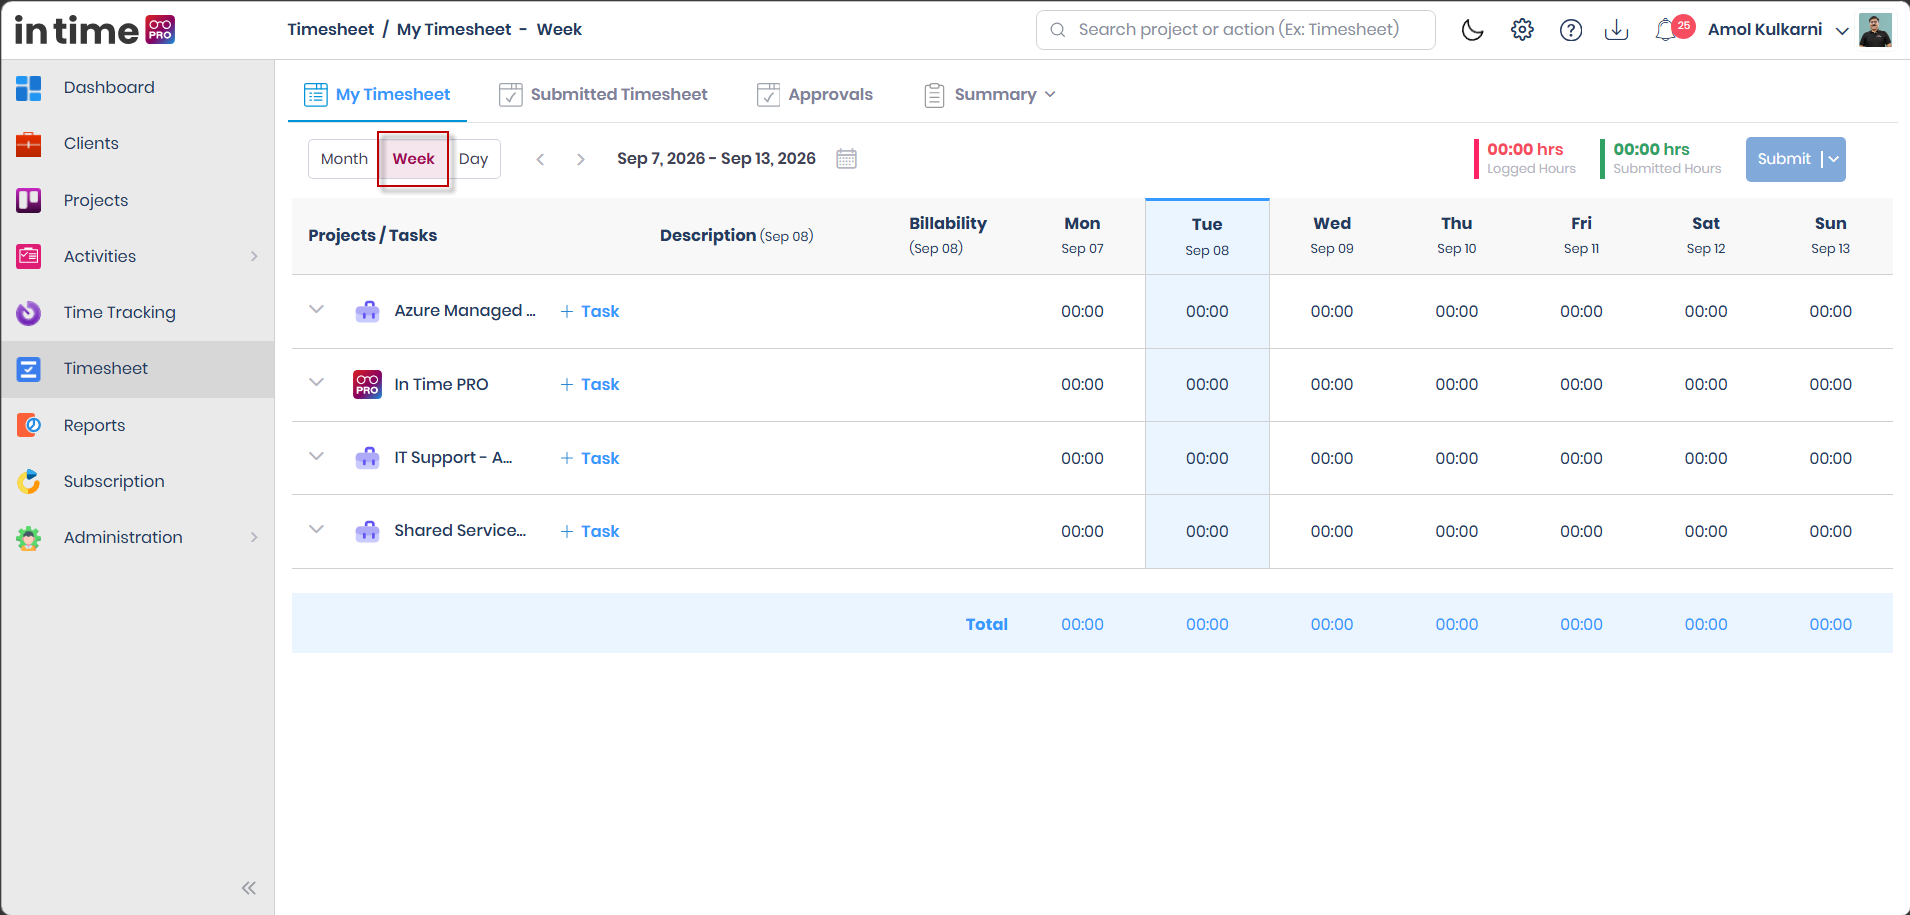Click the Projects sidebar icon

[29, 200]
